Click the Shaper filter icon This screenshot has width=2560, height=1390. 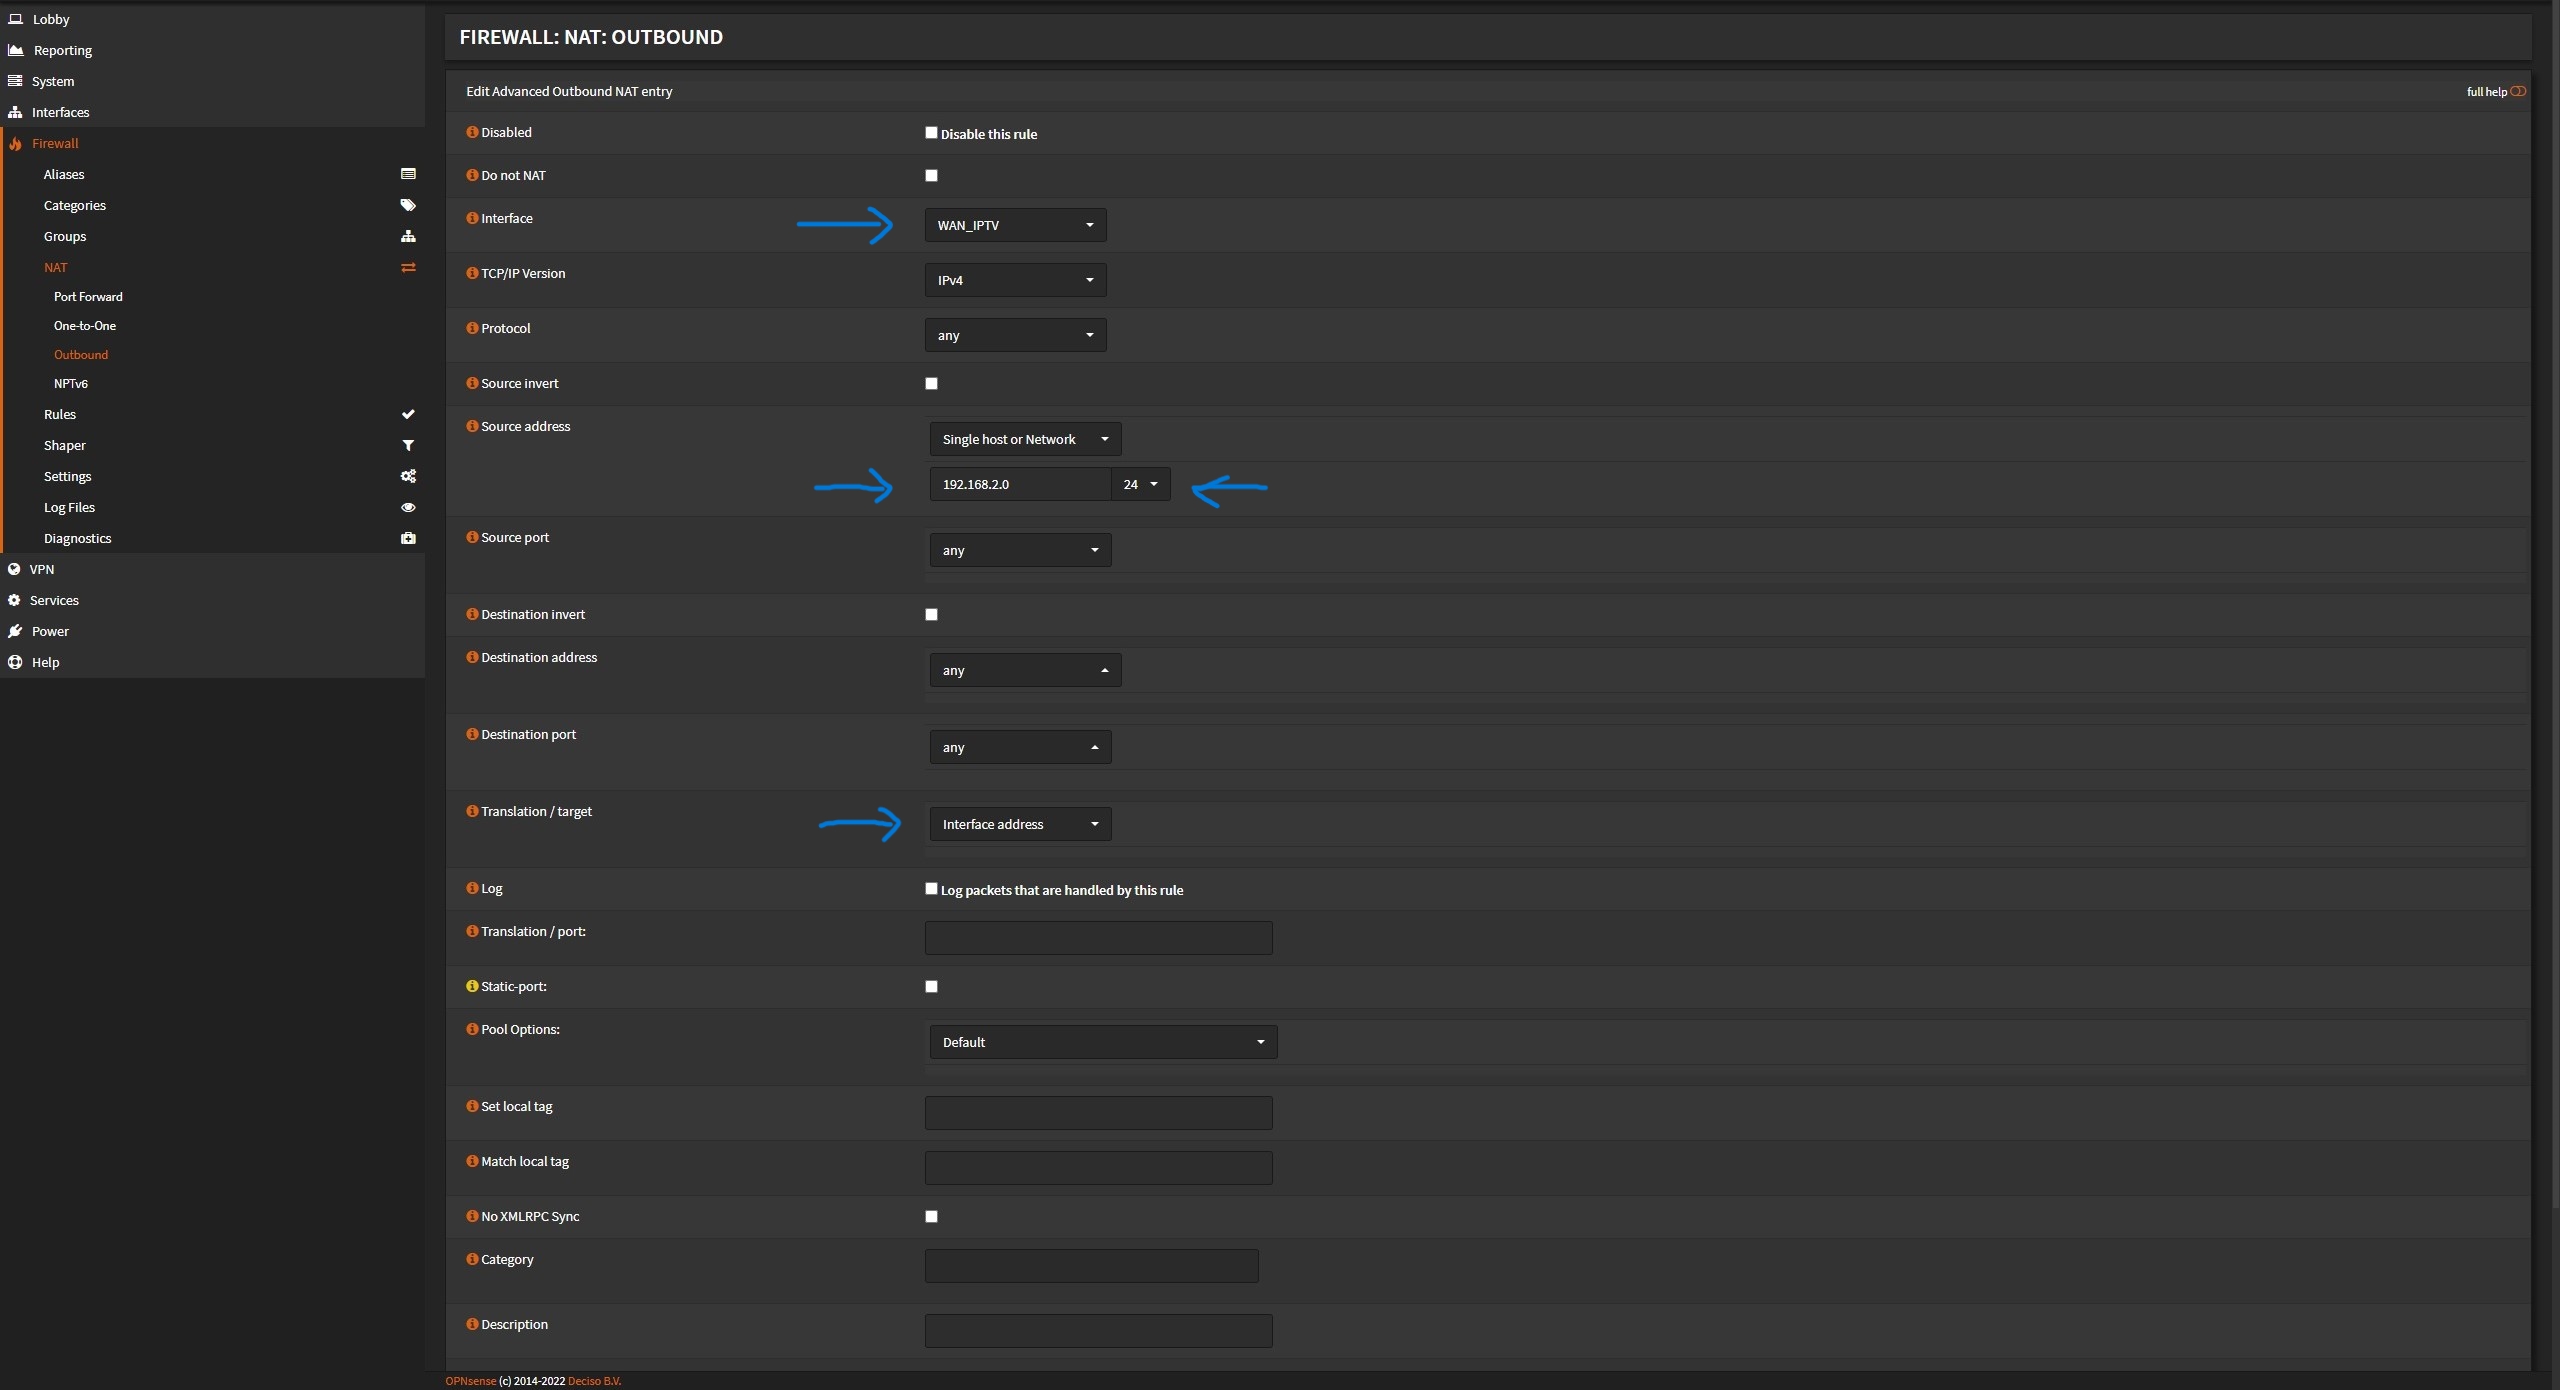408,445
